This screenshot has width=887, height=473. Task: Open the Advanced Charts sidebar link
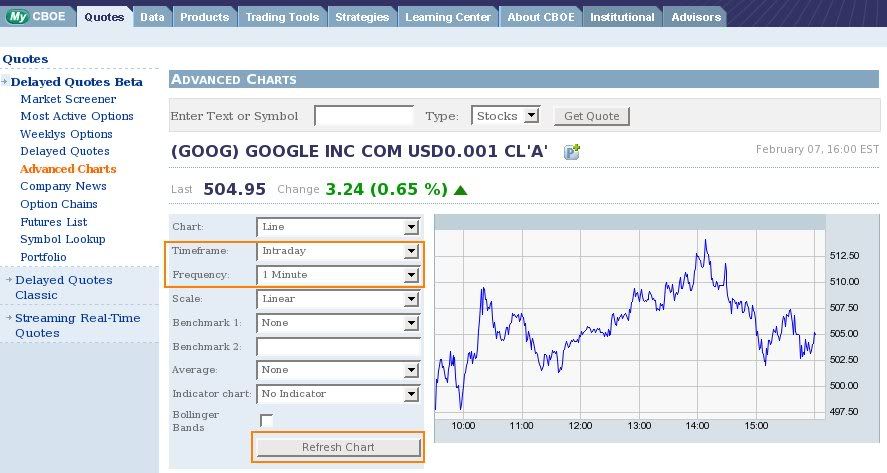click(x=68, y=169)
